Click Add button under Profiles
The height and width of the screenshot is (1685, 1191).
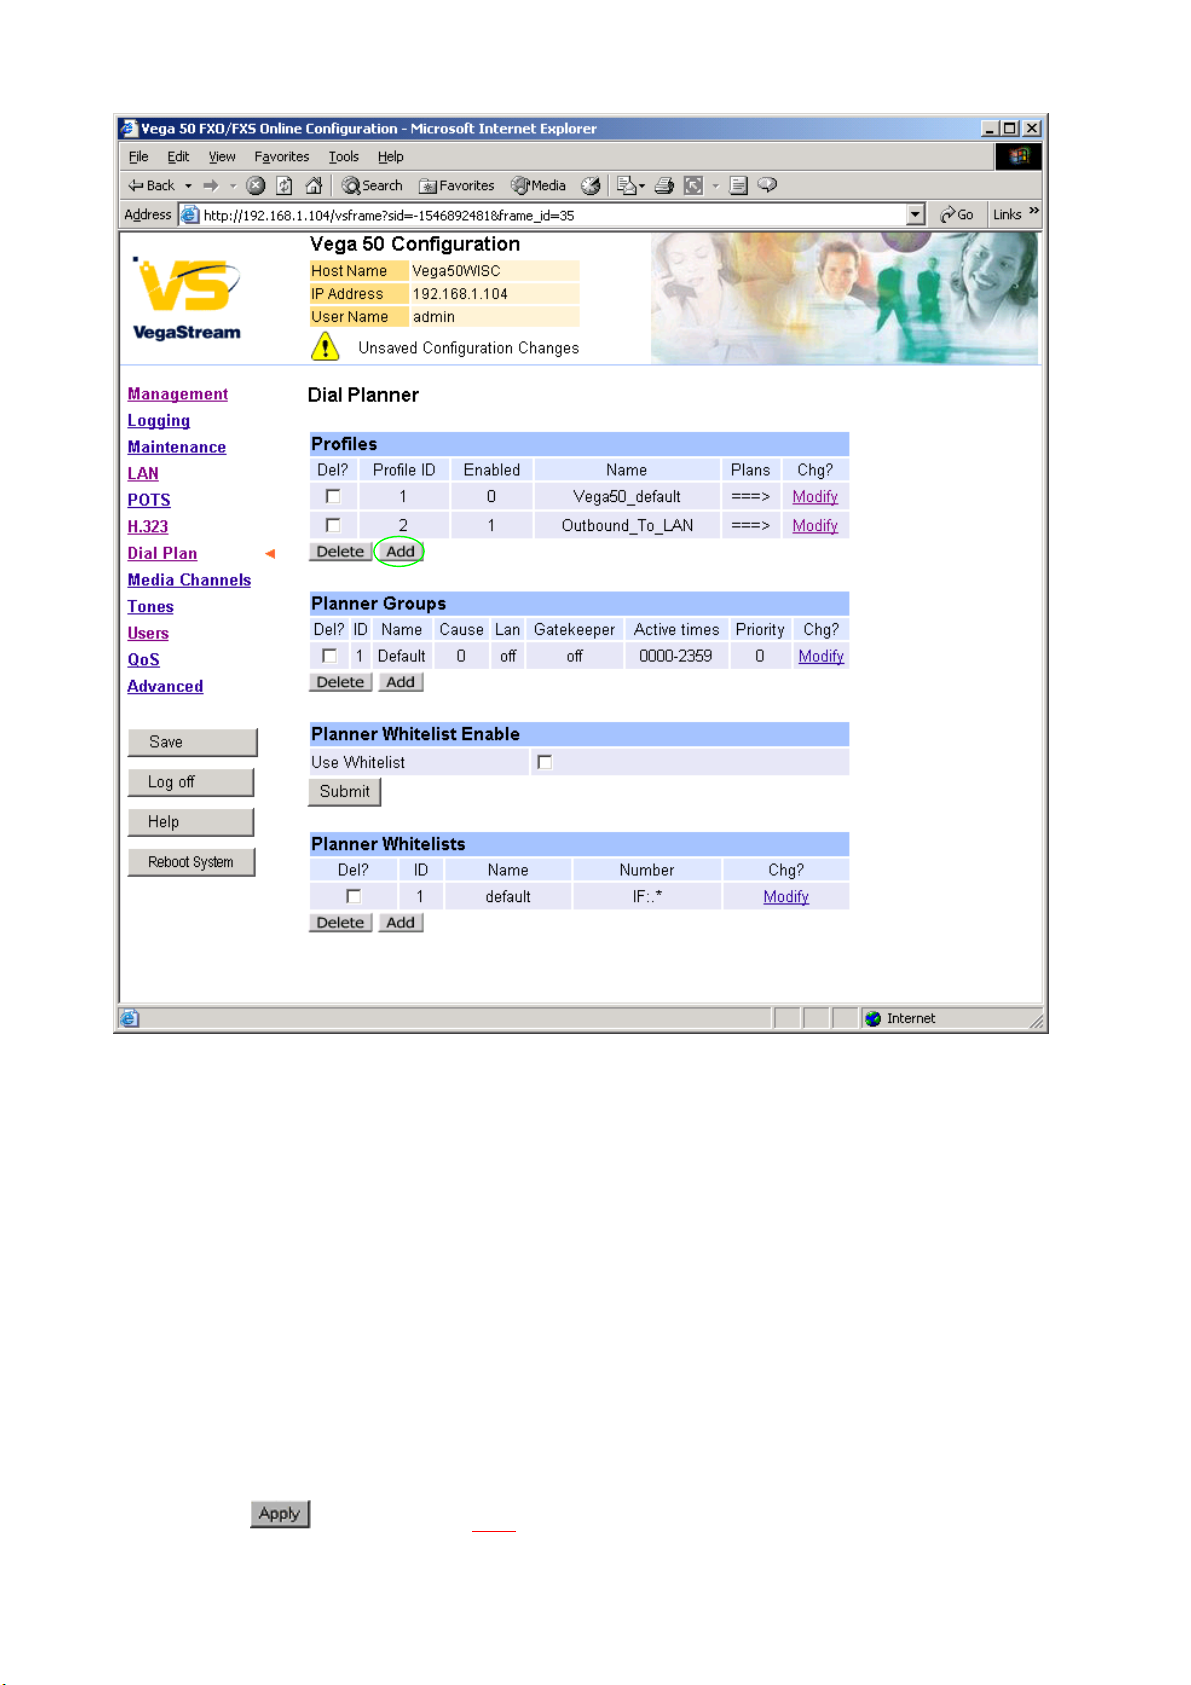pyautogui.click(x=400, y=551)
